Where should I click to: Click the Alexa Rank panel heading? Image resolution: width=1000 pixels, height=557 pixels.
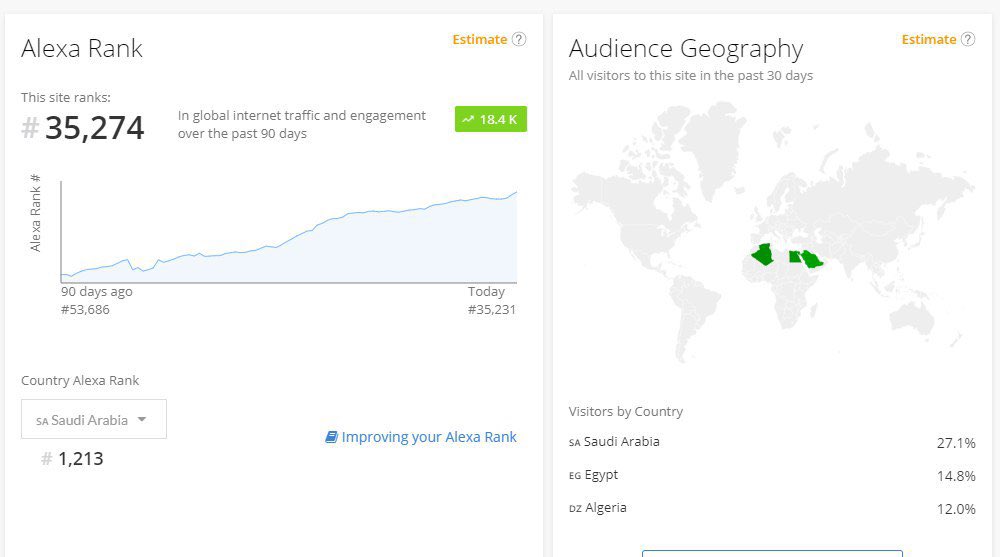pos(82,48)
